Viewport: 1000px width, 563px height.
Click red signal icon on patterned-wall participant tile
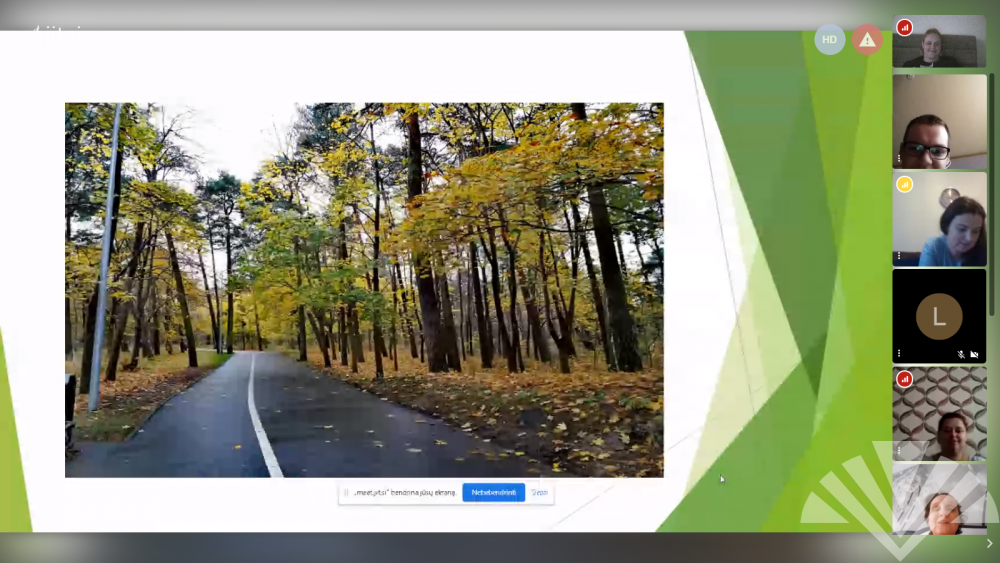904,379
